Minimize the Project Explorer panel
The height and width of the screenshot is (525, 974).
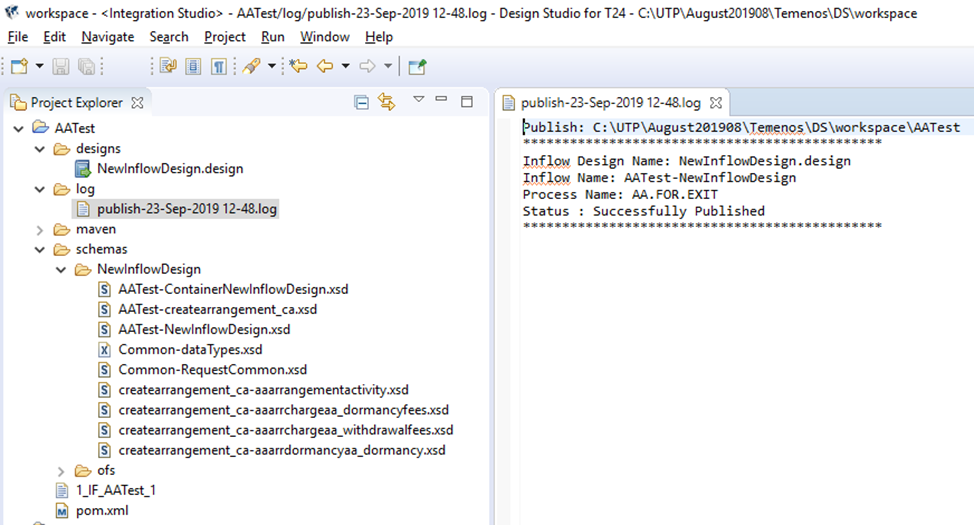[441, 102]
